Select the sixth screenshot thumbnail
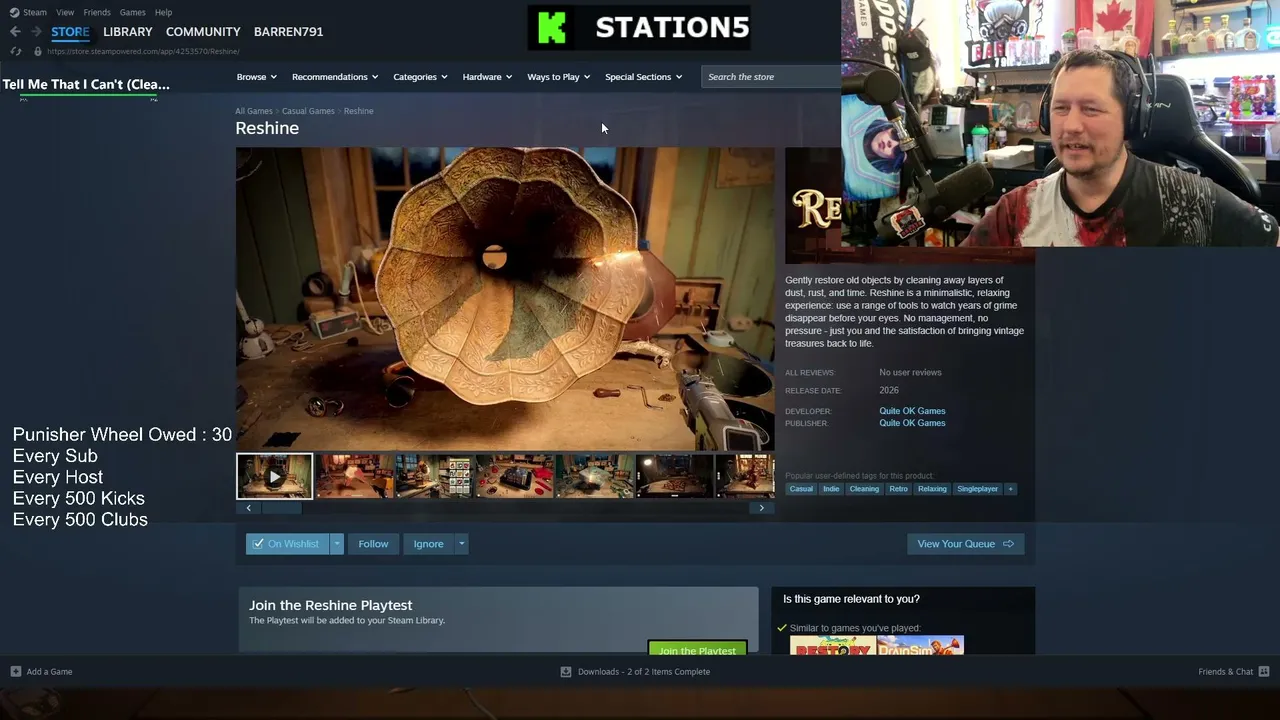The height and width of the screenshot is (720, 1280). (x=675, y=476)
